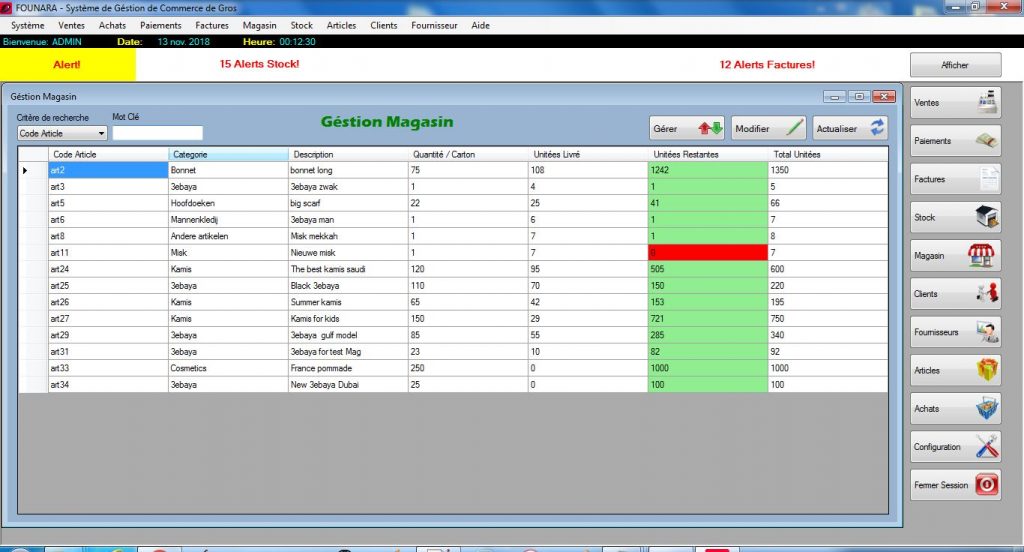
Task: Click the Afficher alerts button
Action: point(955,64)
